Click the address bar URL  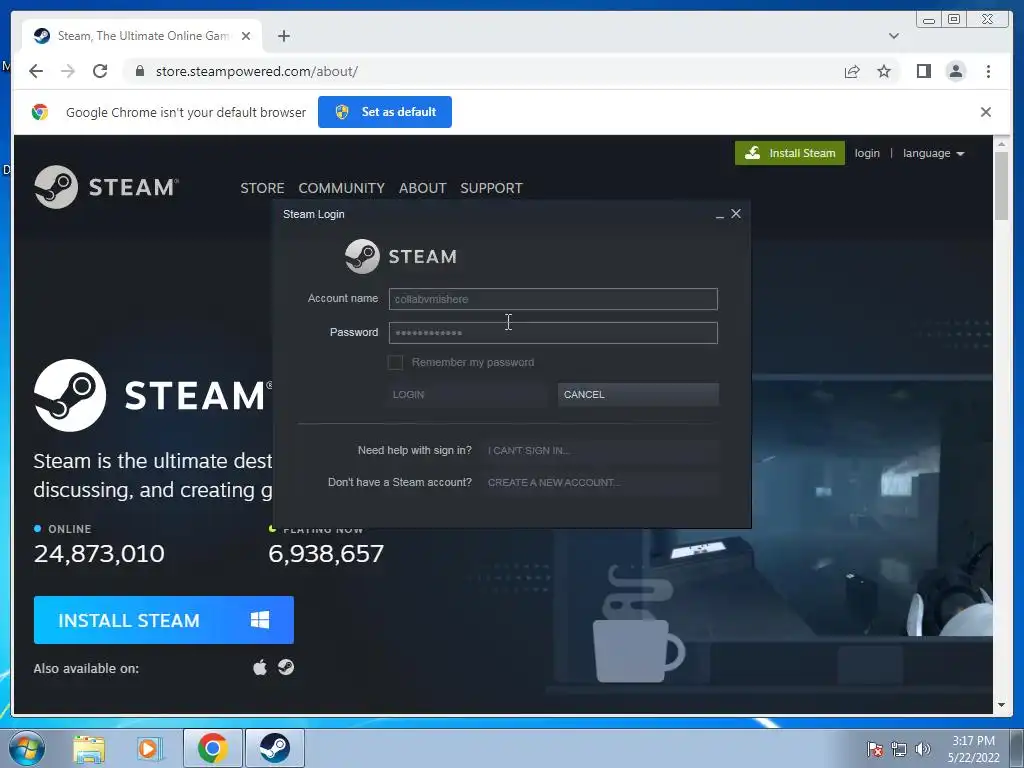257,71
